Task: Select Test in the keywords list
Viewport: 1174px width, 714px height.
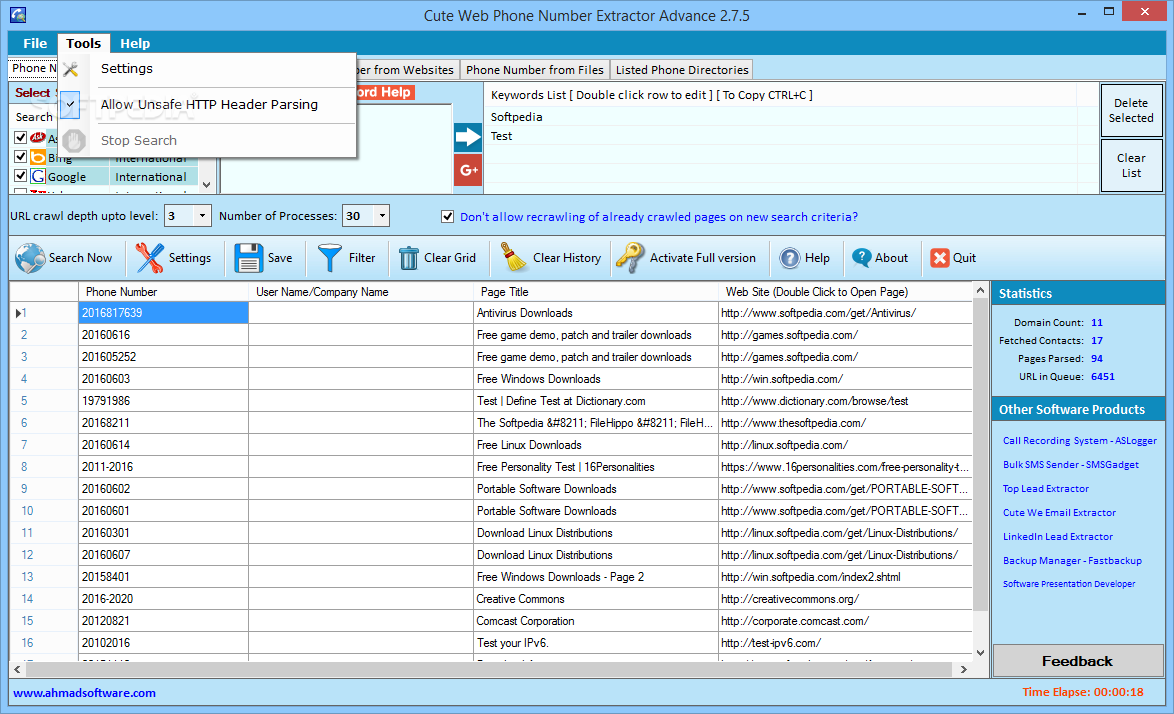Action: (502, 136)
